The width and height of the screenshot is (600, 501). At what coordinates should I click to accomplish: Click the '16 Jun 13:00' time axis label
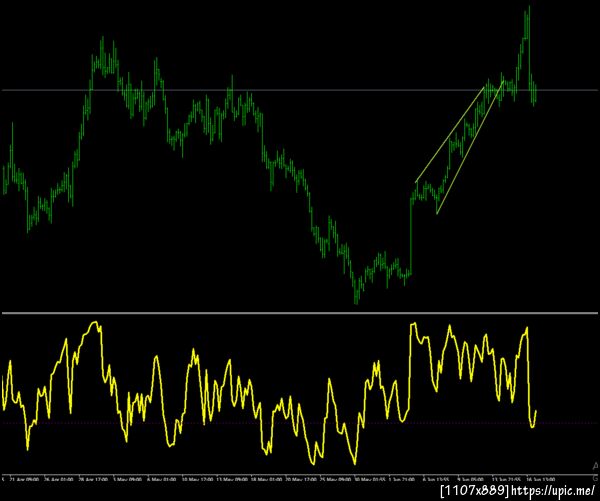point(539,480)
